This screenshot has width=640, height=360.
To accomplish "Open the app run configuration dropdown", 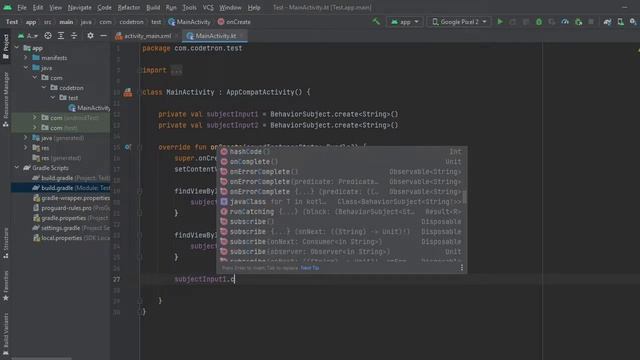I will (x=405, y=22).
